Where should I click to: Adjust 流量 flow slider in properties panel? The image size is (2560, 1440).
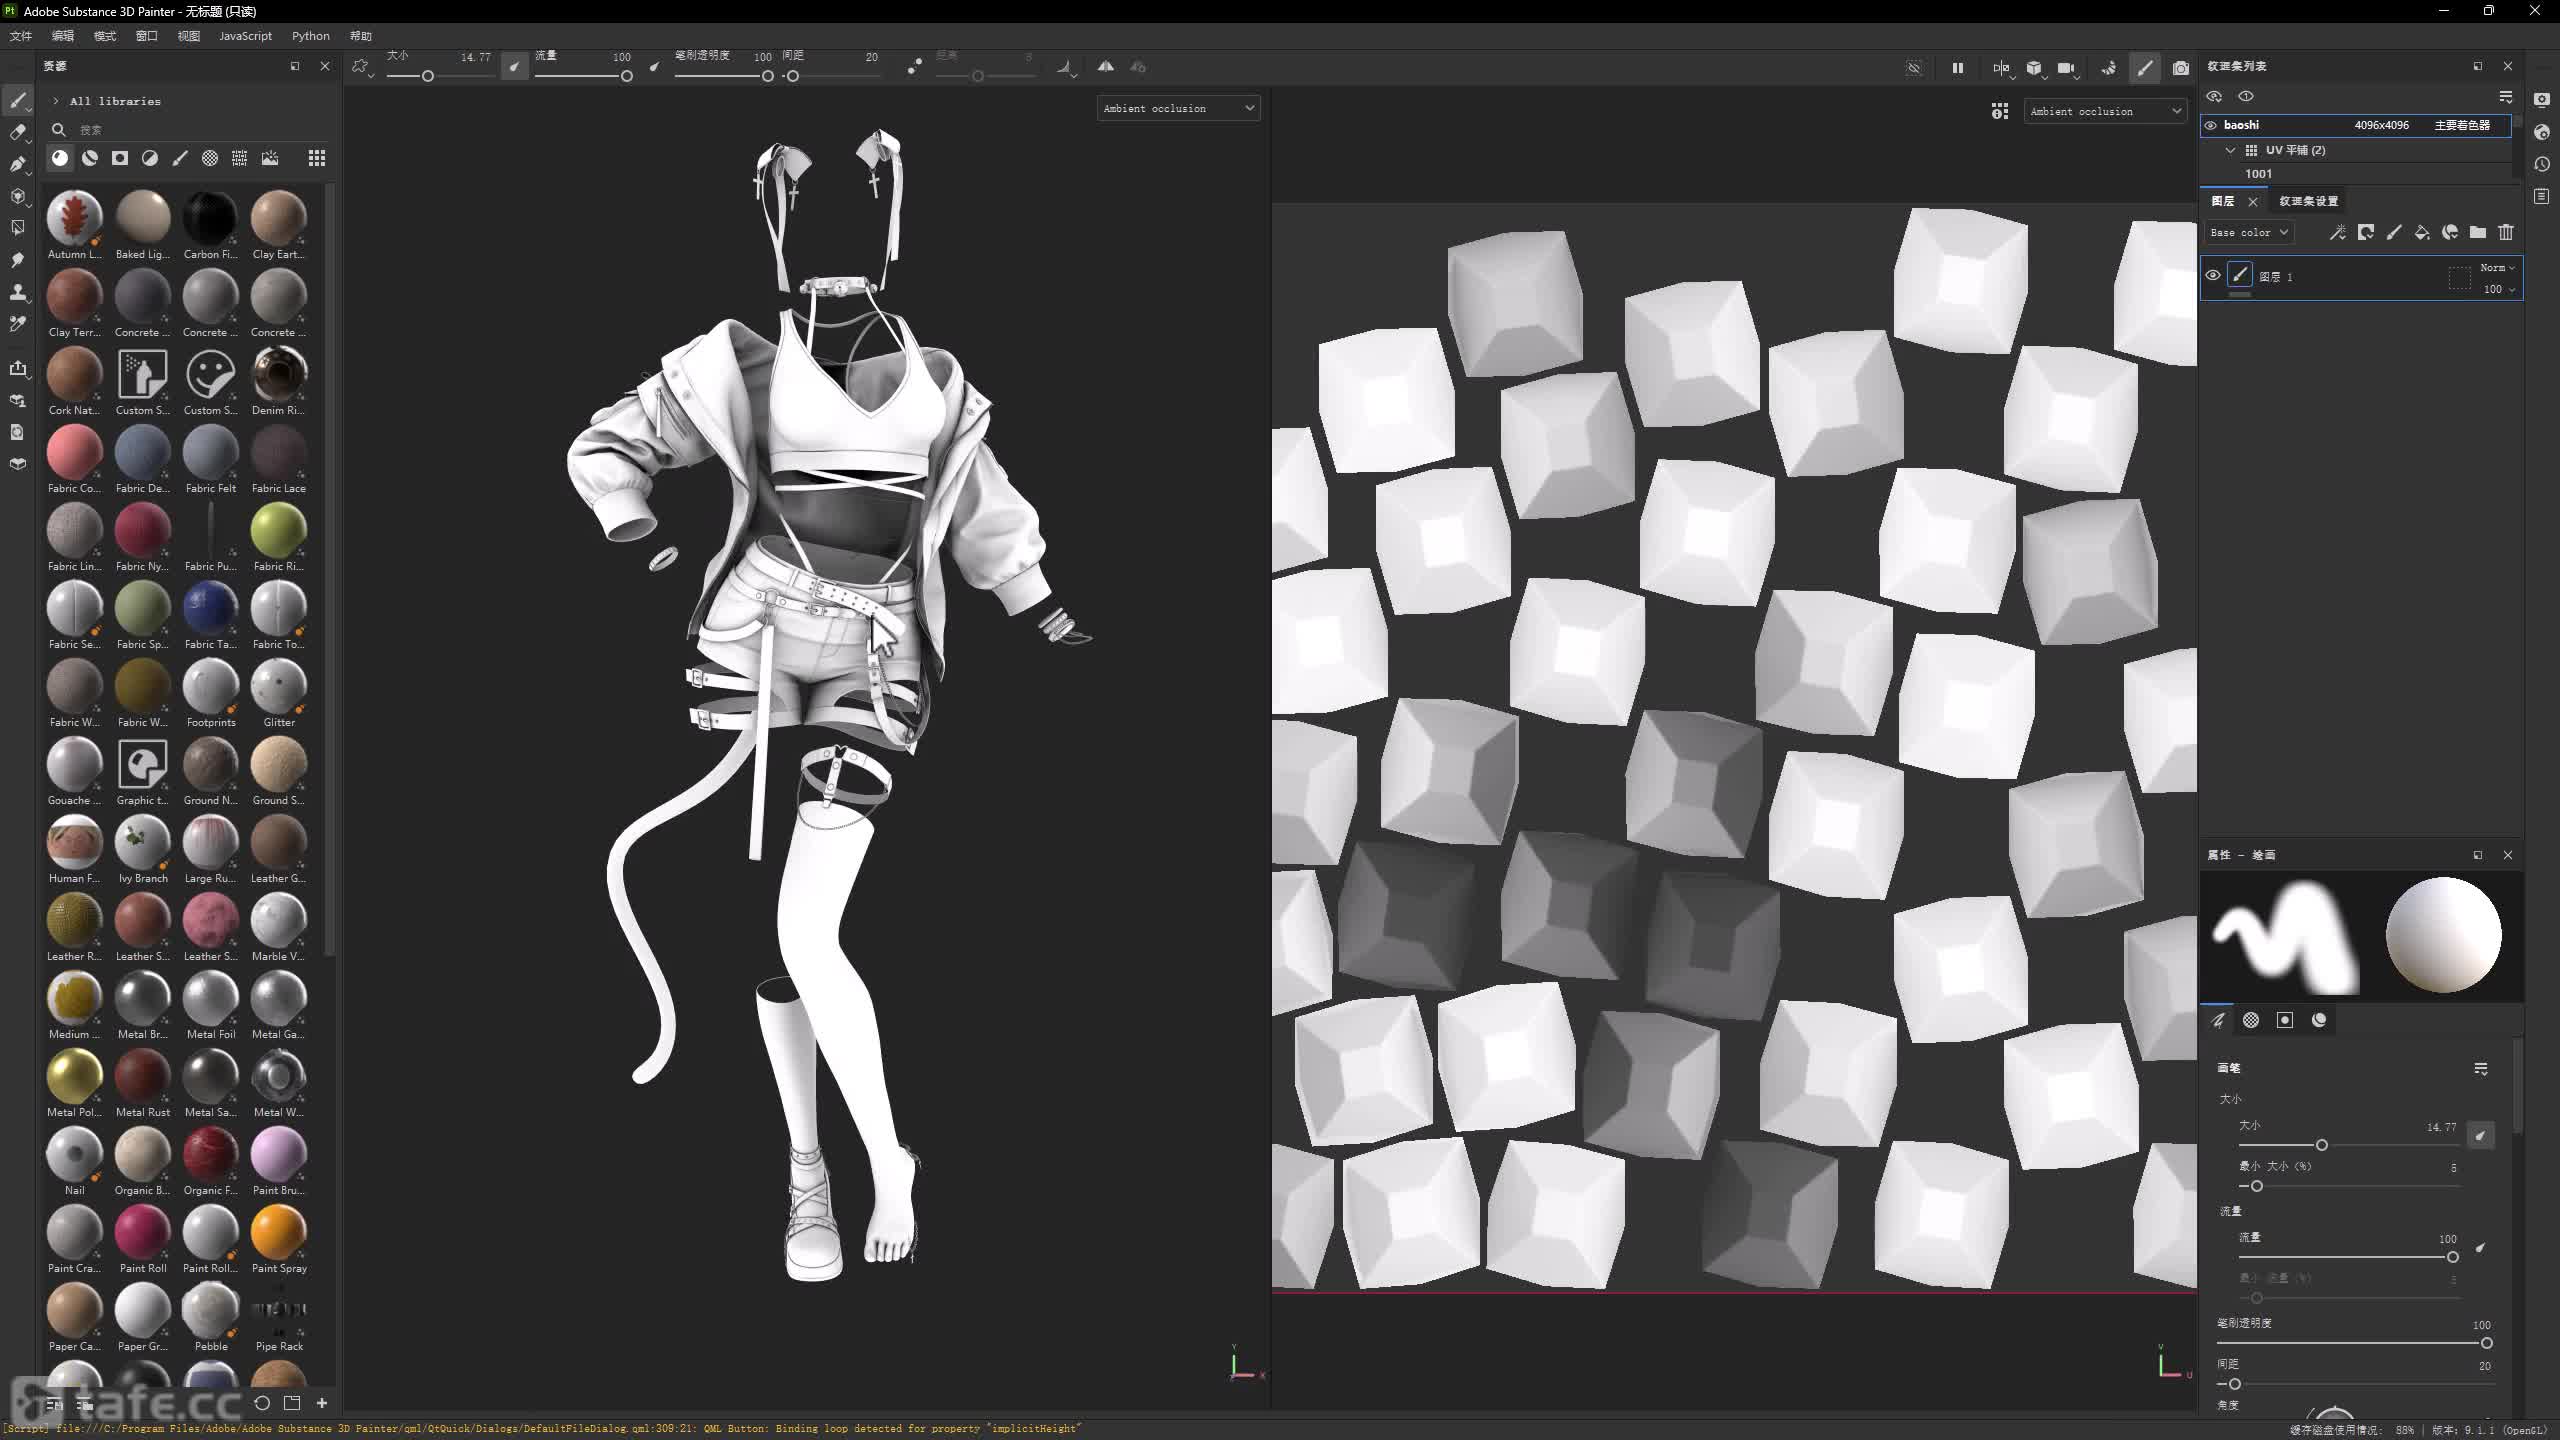click(2350, 1257)
